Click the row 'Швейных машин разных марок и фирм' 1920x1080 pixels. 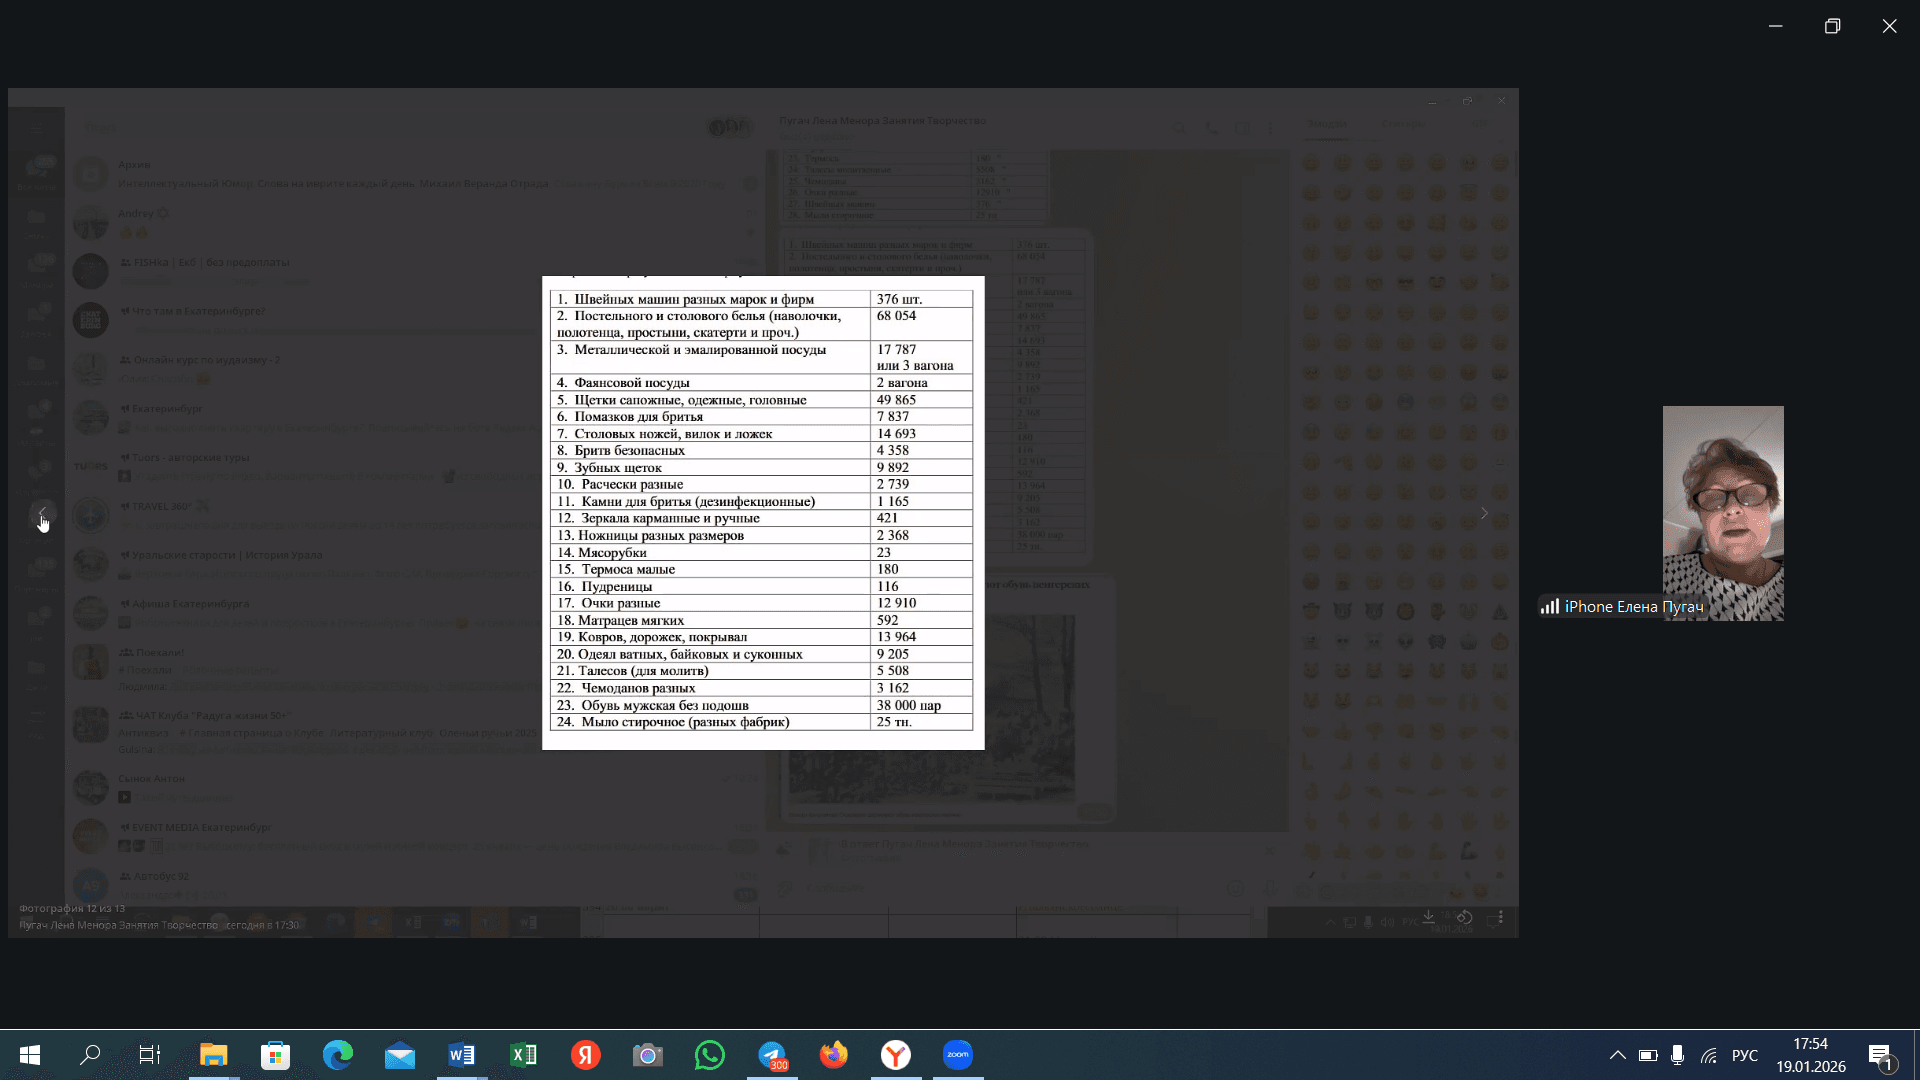pyautogui.click(x=761, y=299)
